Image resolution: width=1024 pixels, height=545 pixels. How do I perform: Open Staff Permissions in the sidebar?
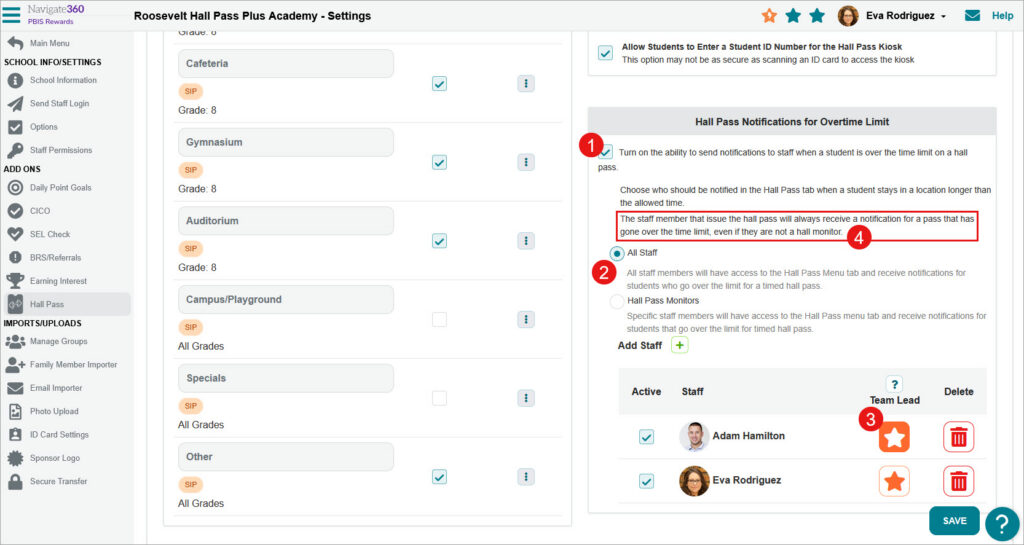click(60, 150)
